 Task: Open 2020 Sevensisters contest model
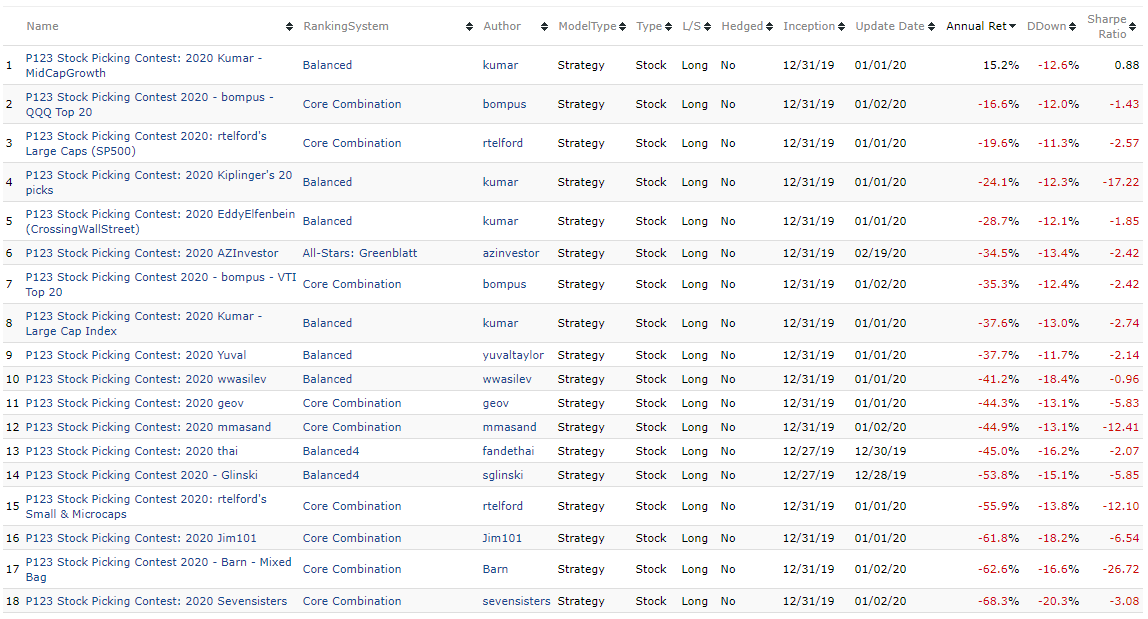[156, 601]
